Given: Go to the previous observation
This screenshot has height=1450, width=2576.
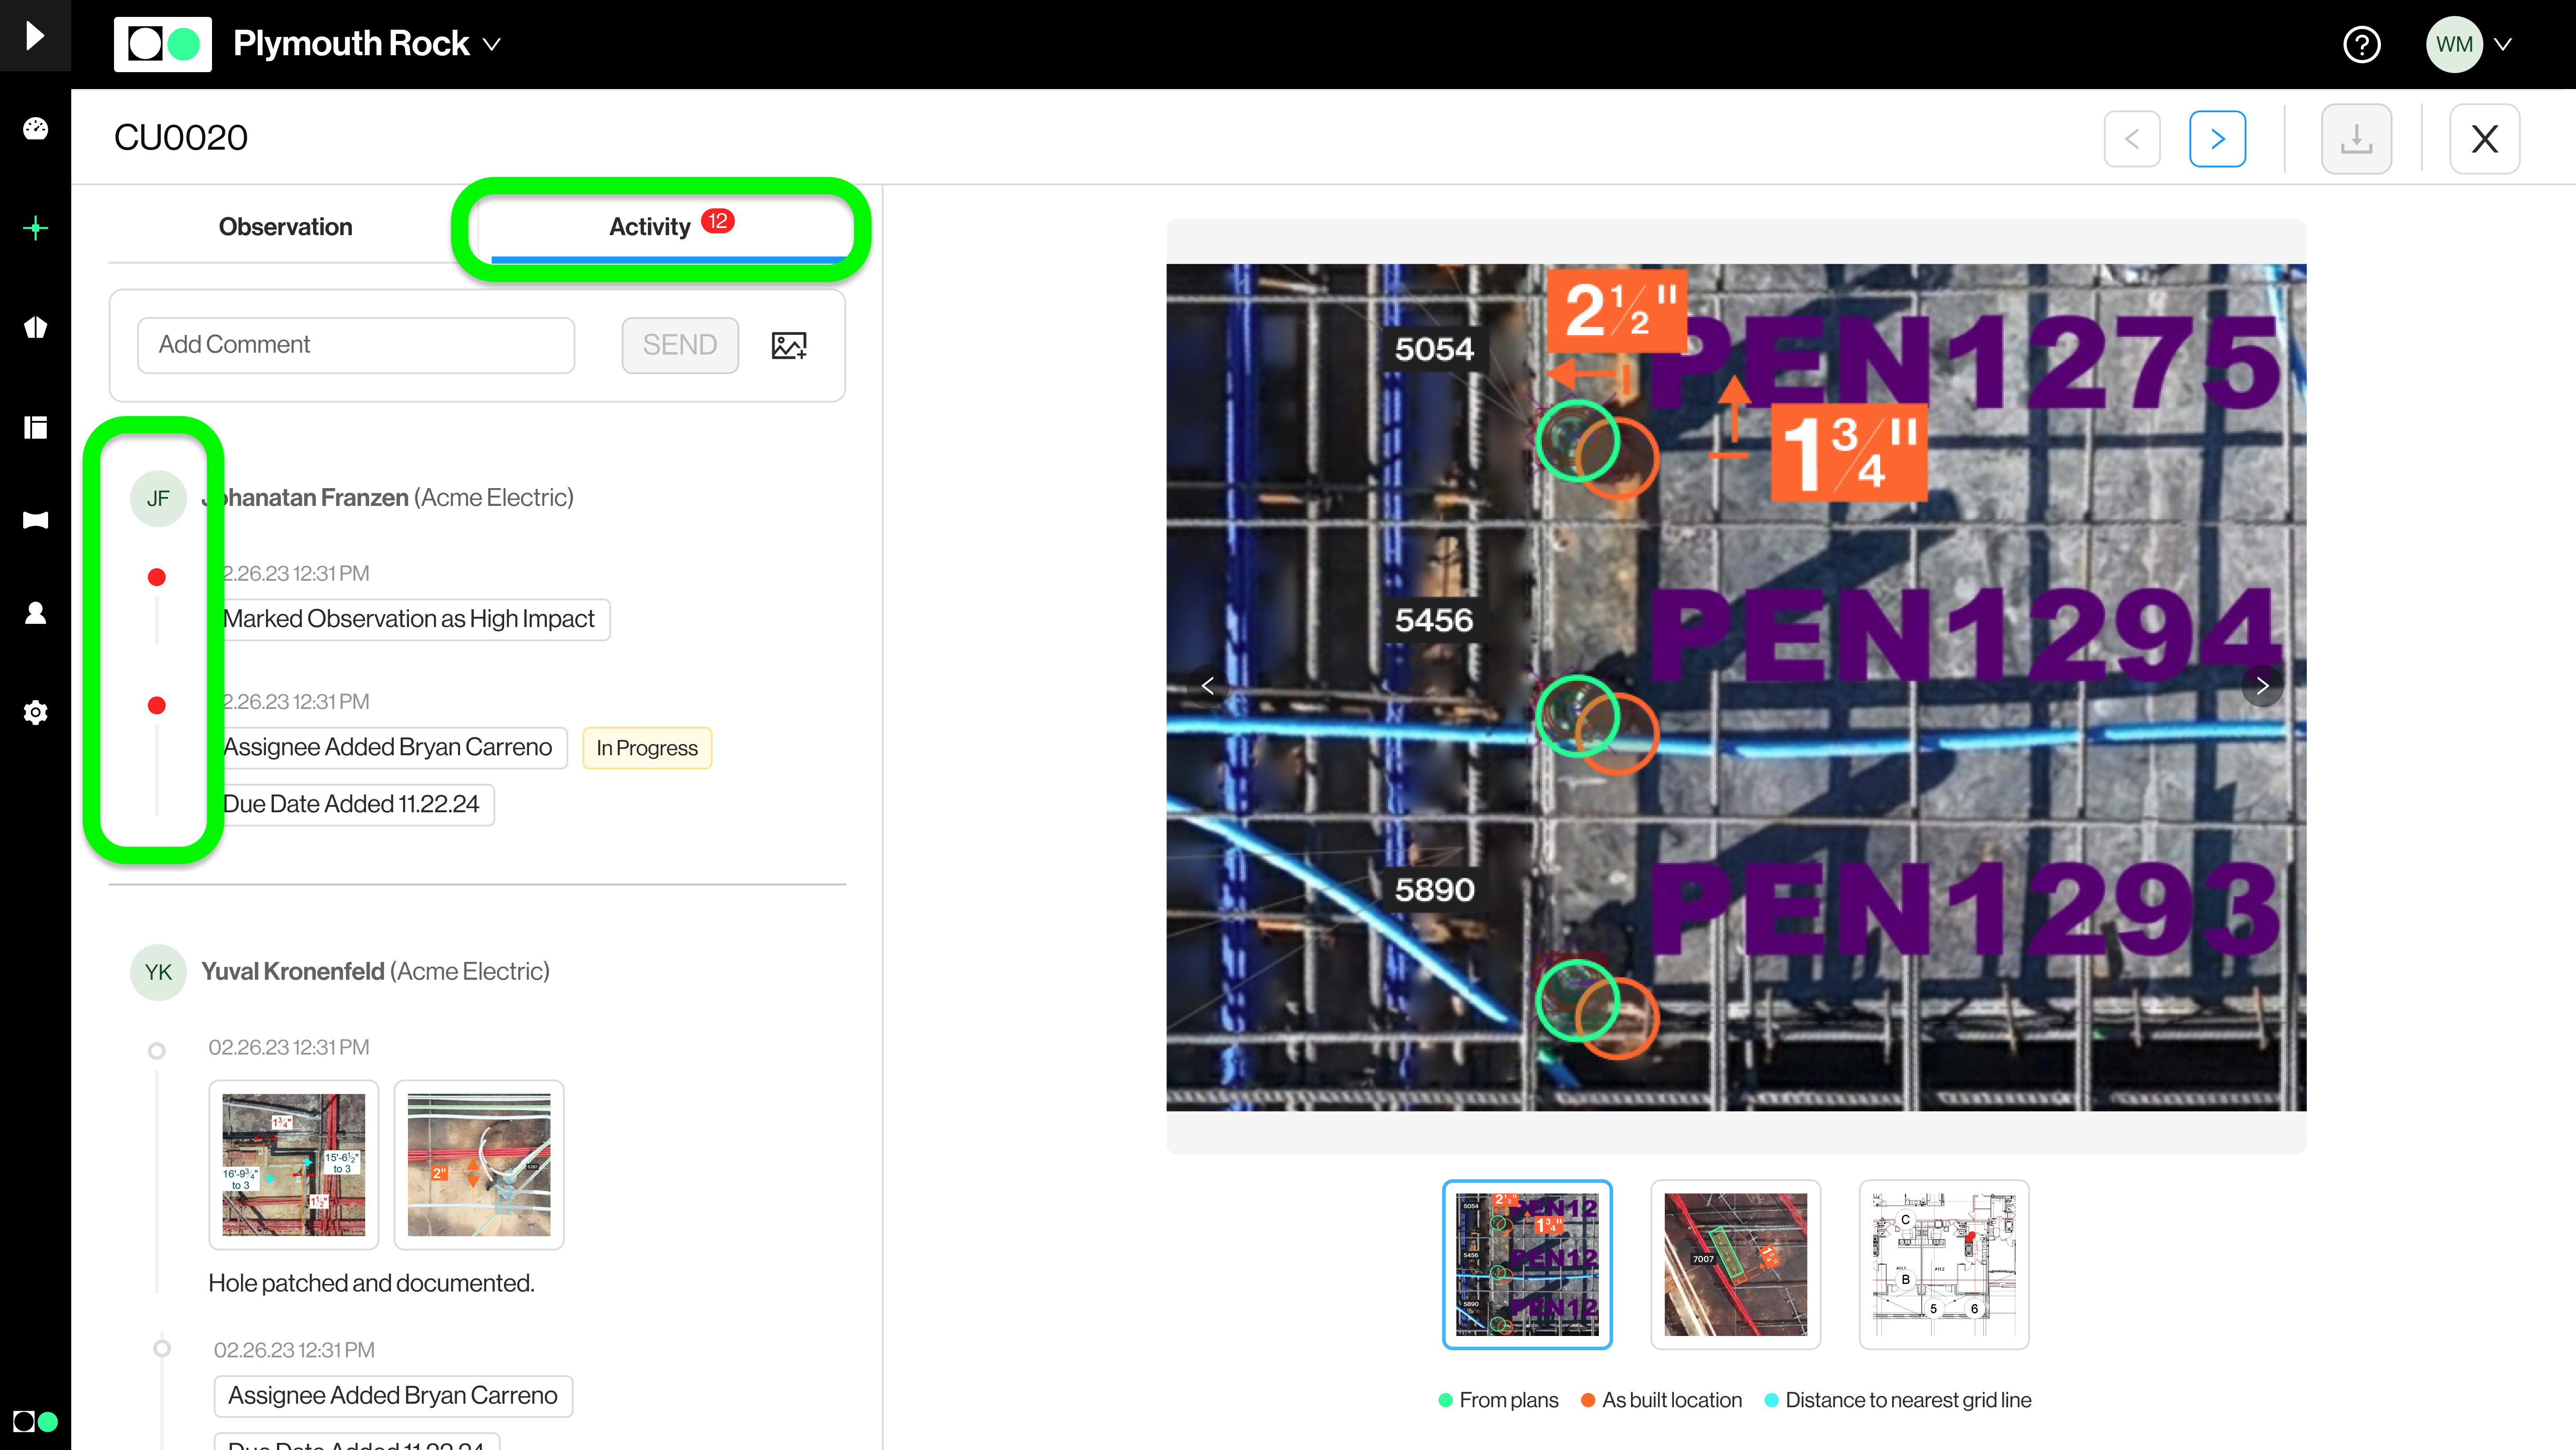Looking at the screenshot, I should (2132, 138).
